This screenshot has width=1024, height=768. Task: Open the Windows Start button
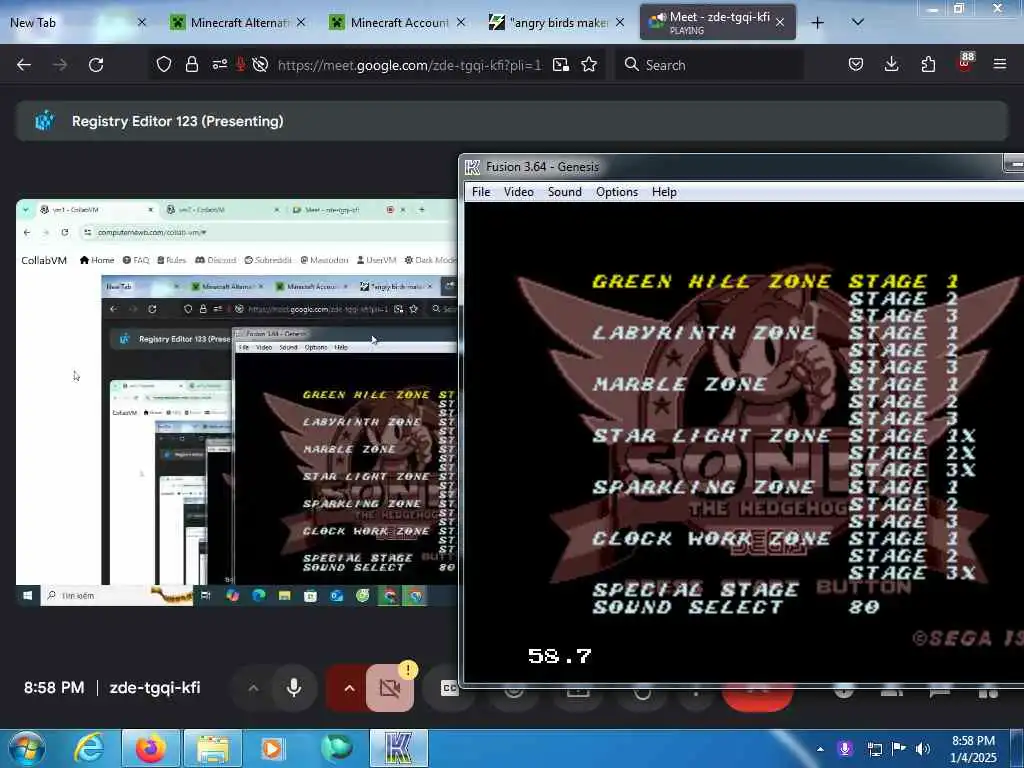pos(26,748)
